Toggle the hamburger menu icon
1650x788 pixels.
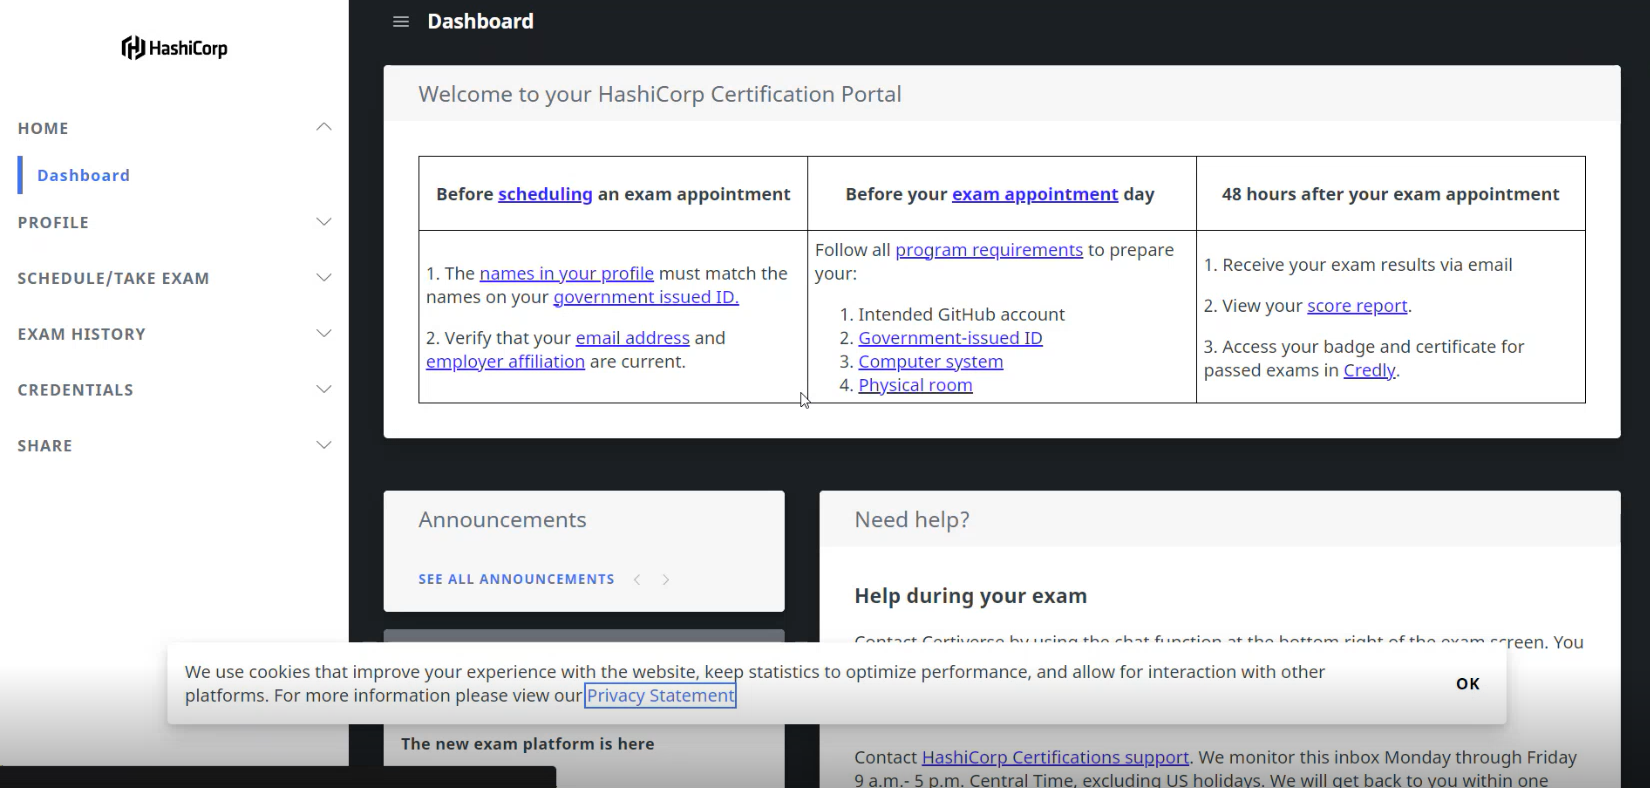tap(401, 22)
